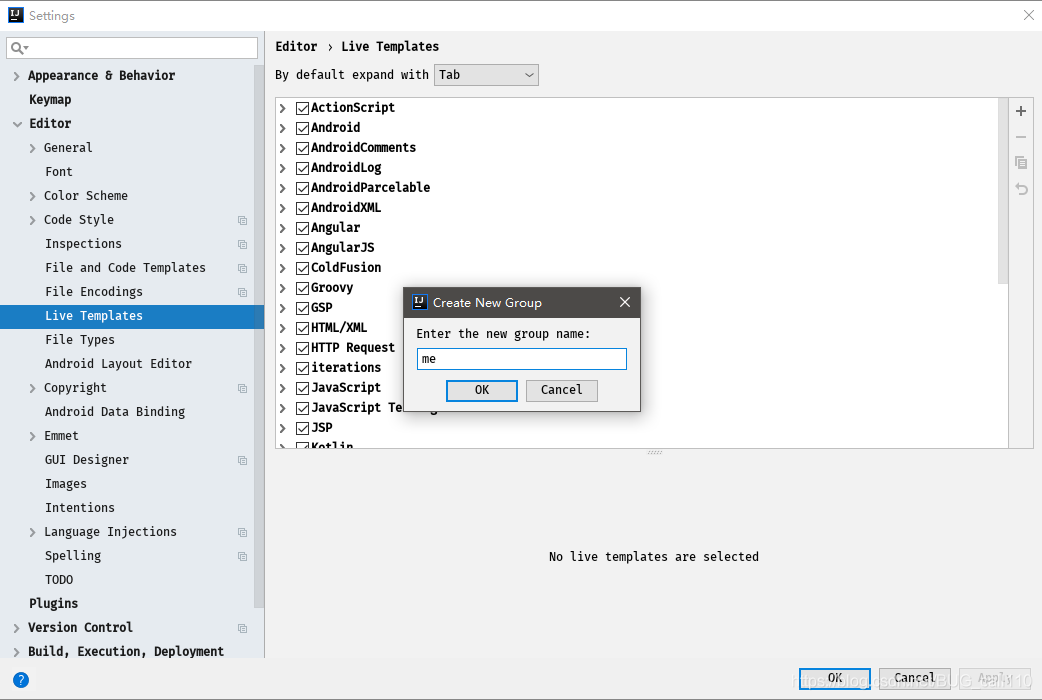Screen dimensions: 1042x700
Task: Click the Duplicate template icon
Action: (1020, 163)
